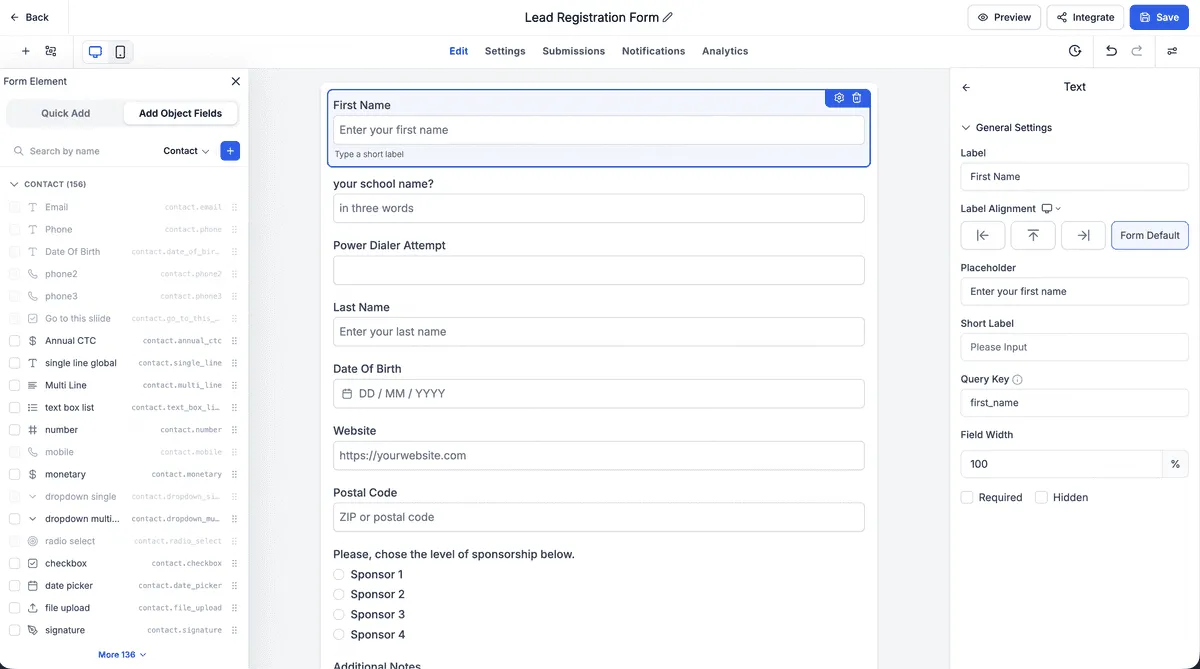This screenshot has height=669, width=1200.
Task: Delete First Name field with trash icon
Action: point(857,98)
